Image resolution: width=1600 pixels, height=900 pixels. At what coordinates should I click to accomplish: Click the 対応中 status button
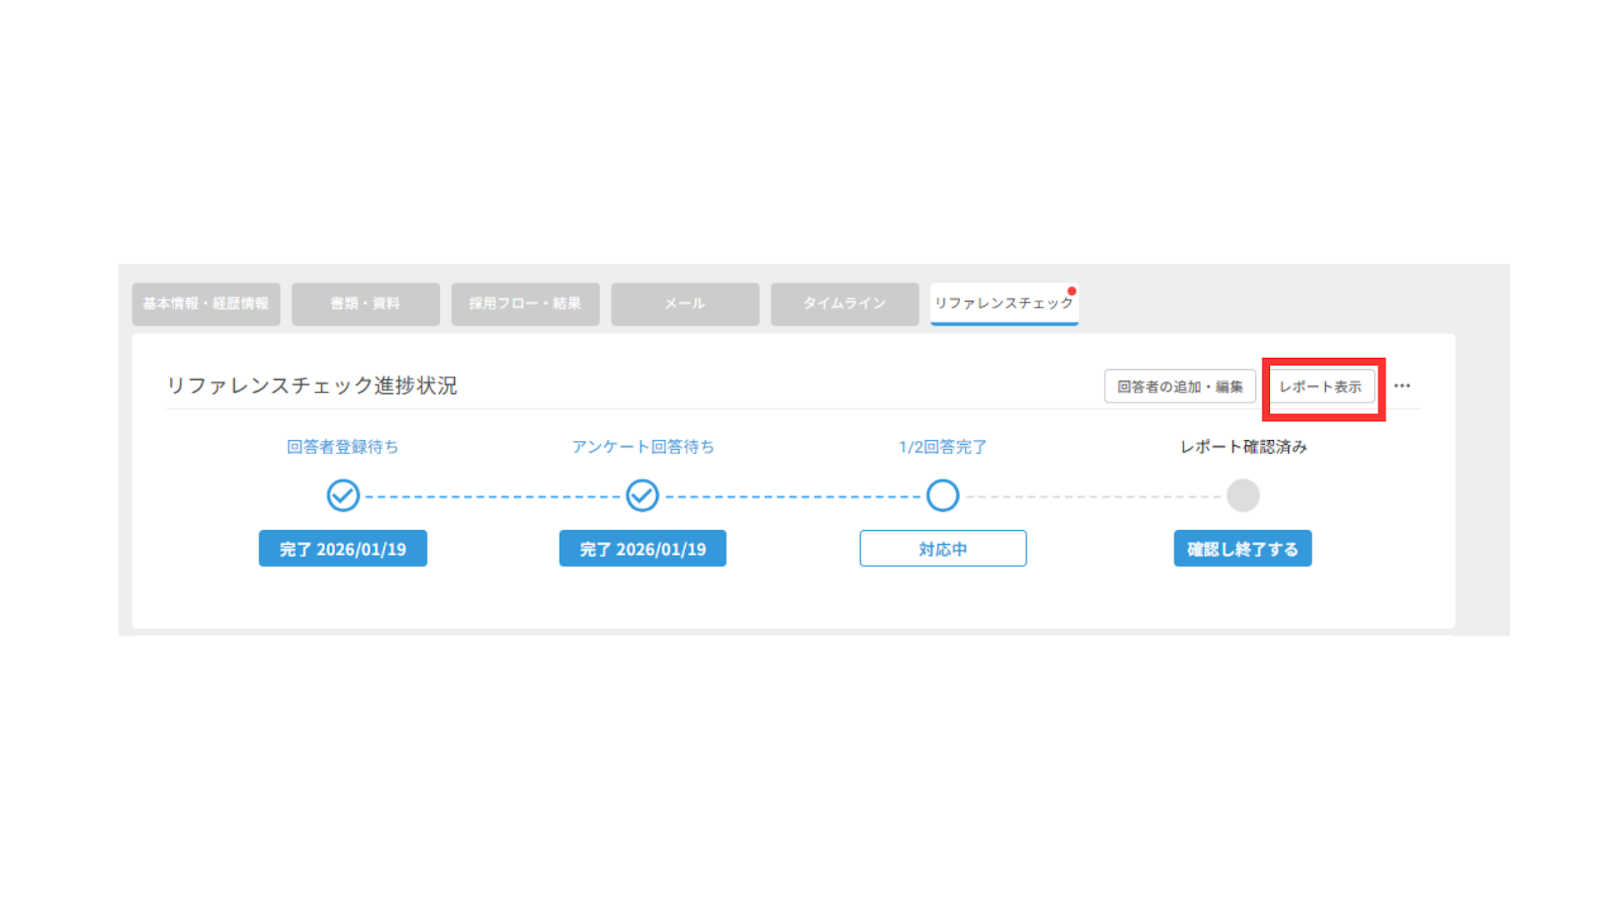[942, 549]
